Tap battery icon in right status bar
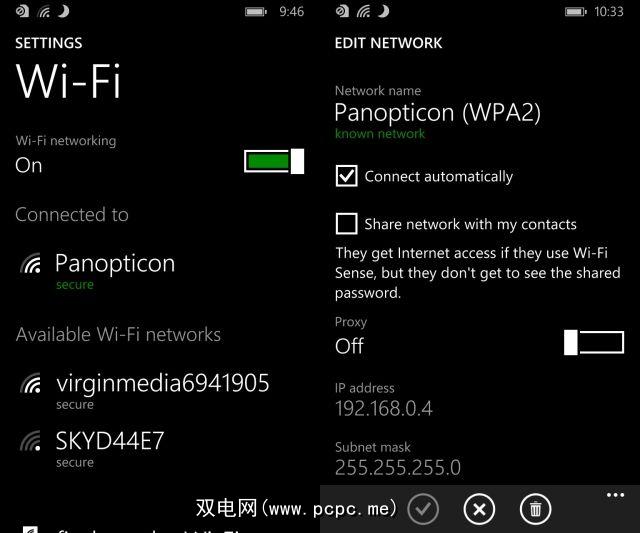 [x=576, y=12]
